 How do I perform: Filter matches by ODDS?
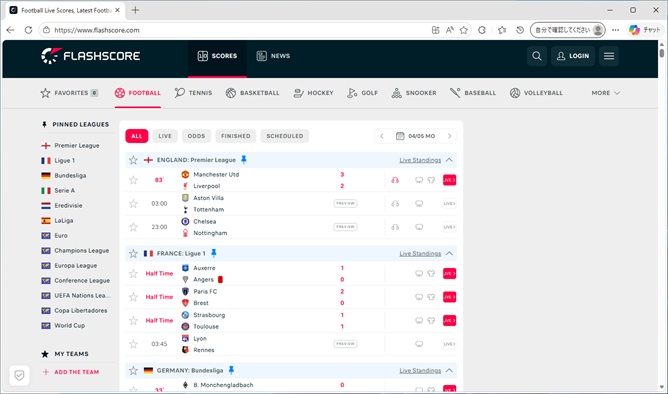pyautogui.click(x=196, y=136)
